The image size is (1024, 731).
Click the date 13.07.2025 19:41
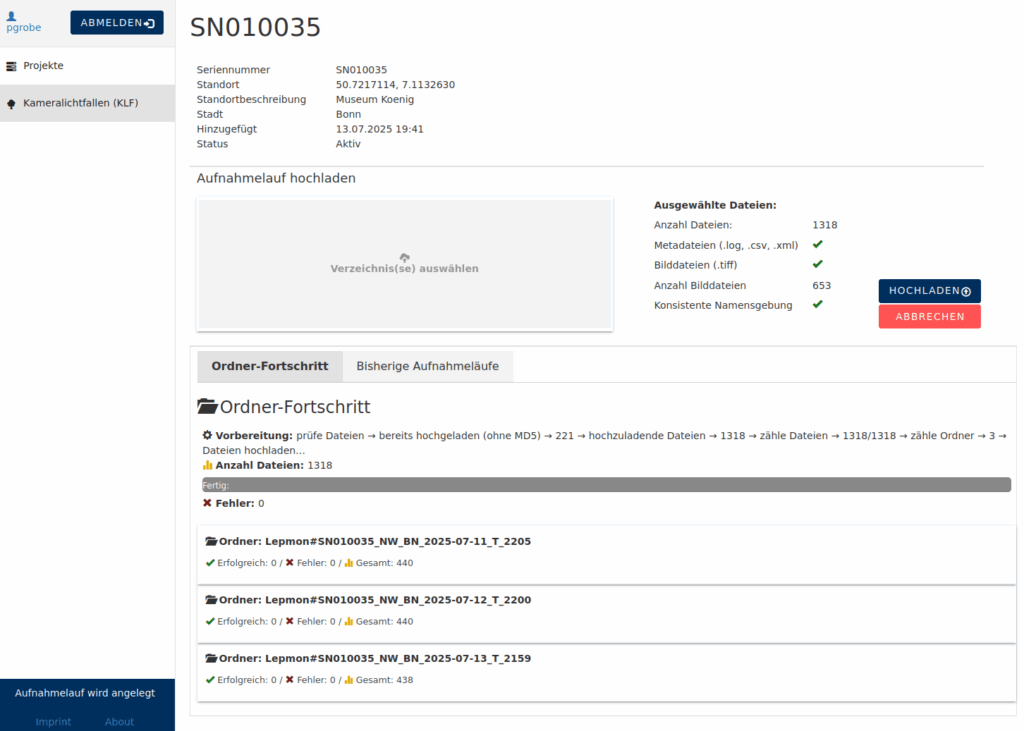tap(379, 129)
